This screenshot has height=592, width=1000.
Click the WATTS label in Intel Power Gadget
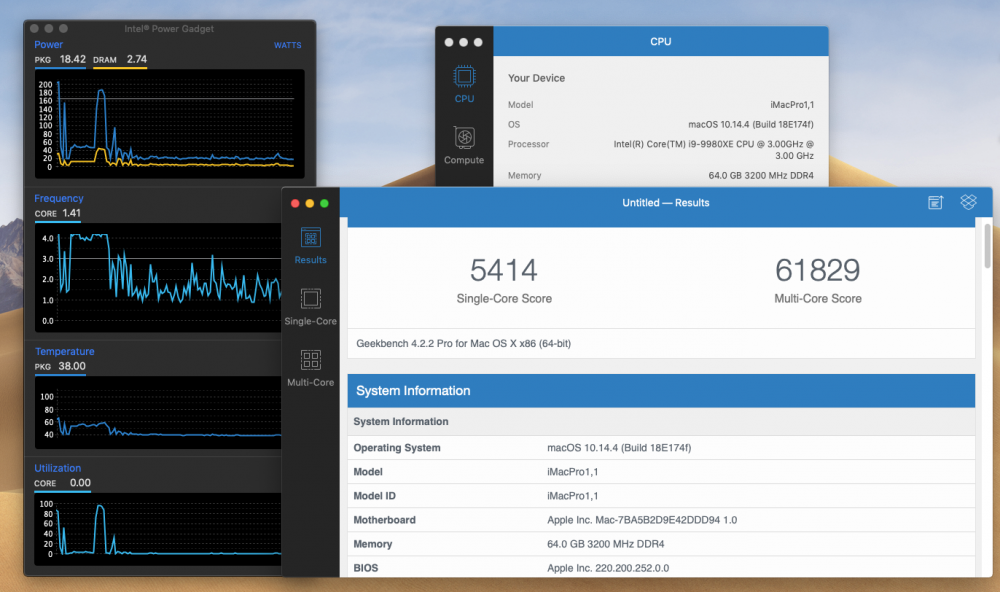pos(288,45)
